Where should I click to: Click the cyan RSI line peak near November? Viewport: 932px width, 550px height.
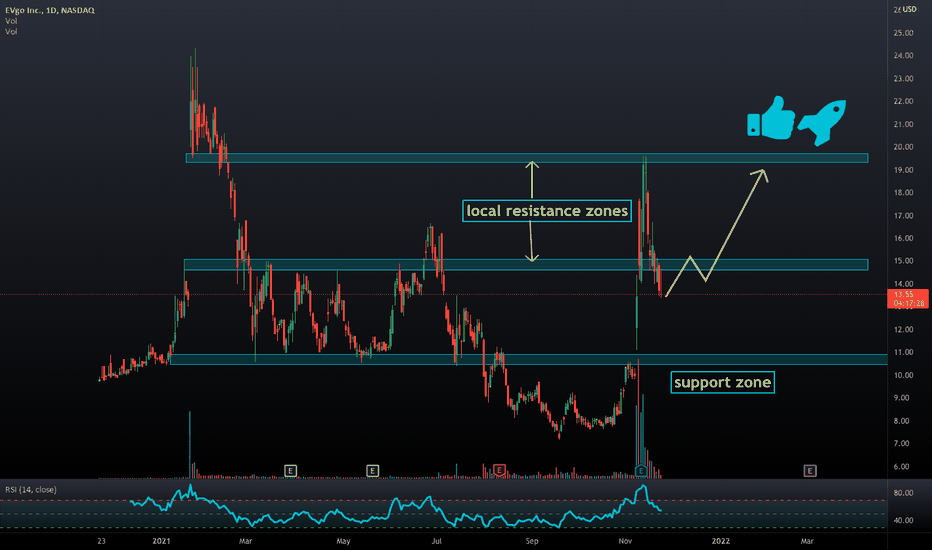(643, 488)
